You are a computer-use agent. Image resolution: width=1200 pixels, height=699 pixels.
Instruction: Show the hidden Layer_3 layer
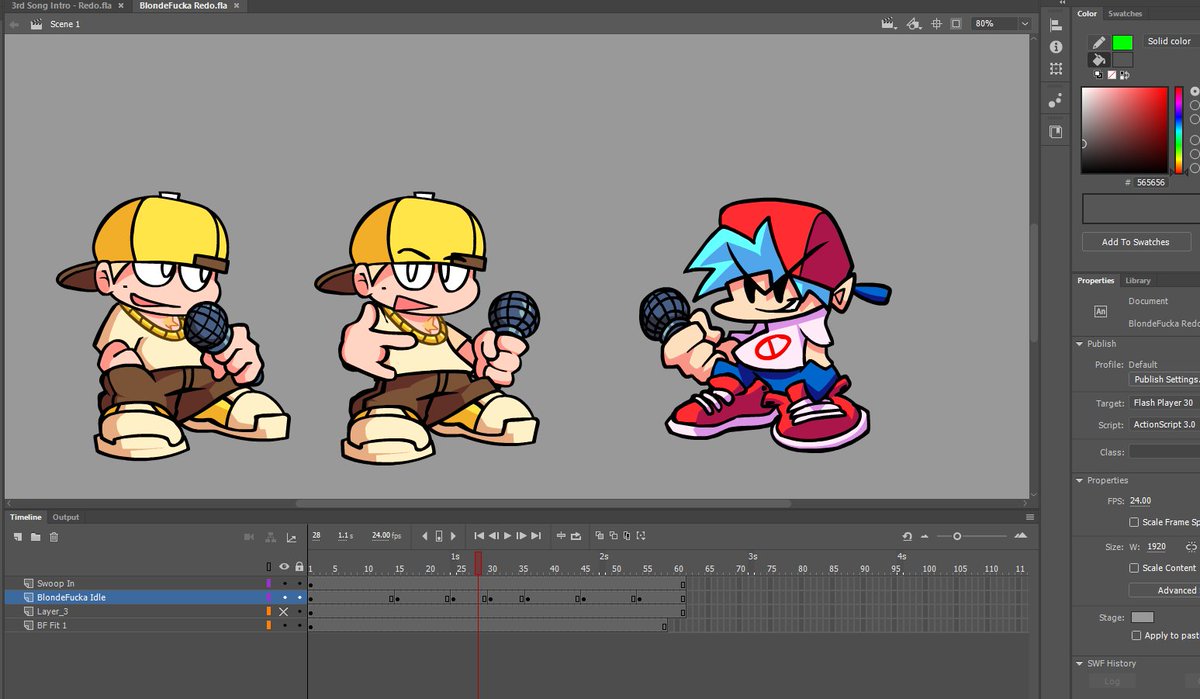click(x=284, y=611)
